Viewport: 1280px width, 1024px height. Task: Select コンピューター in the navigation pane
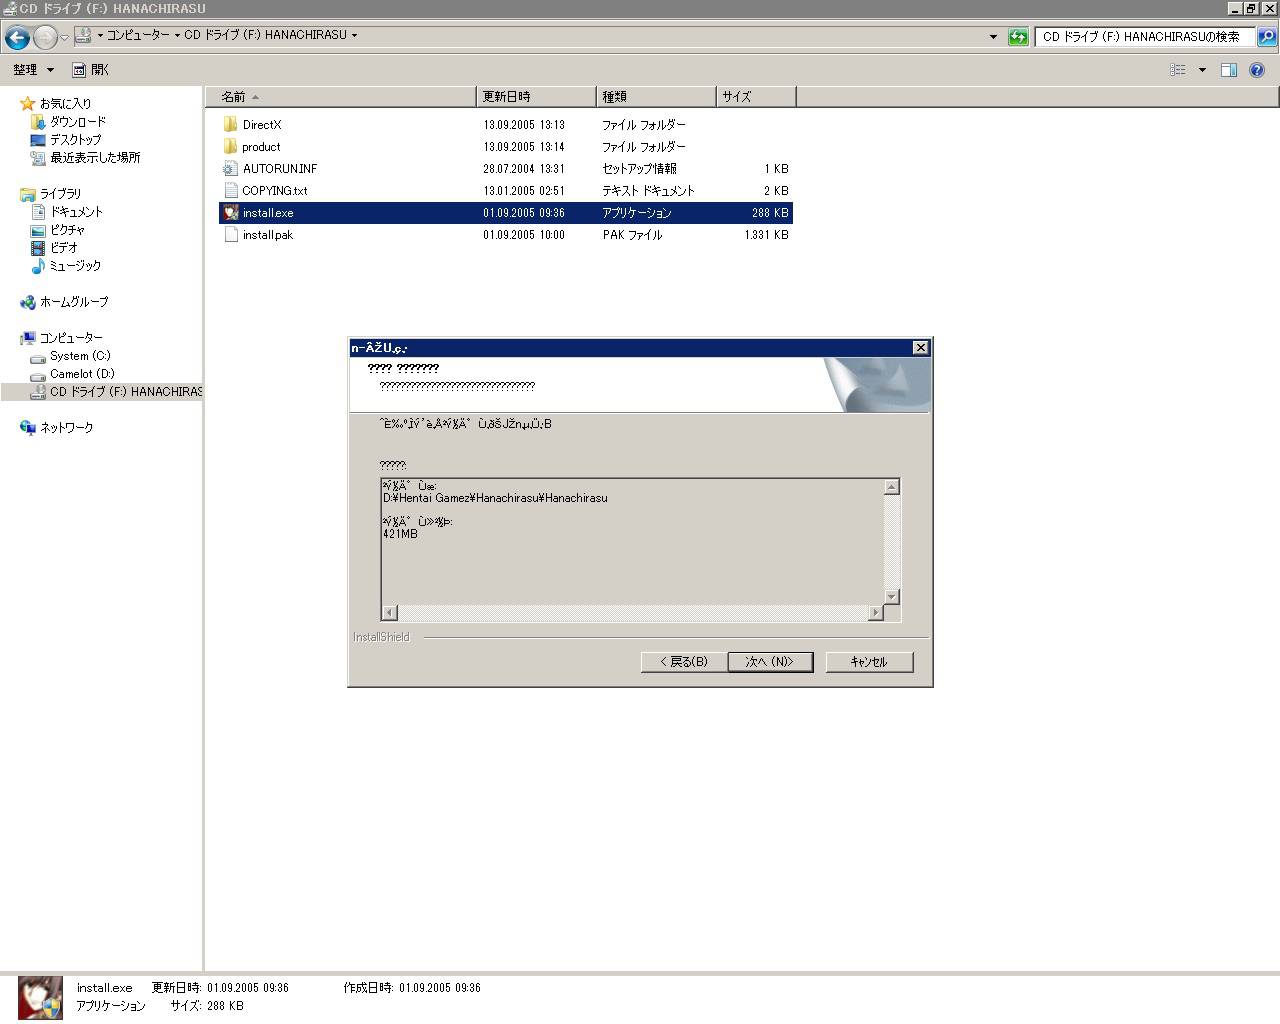71,338
